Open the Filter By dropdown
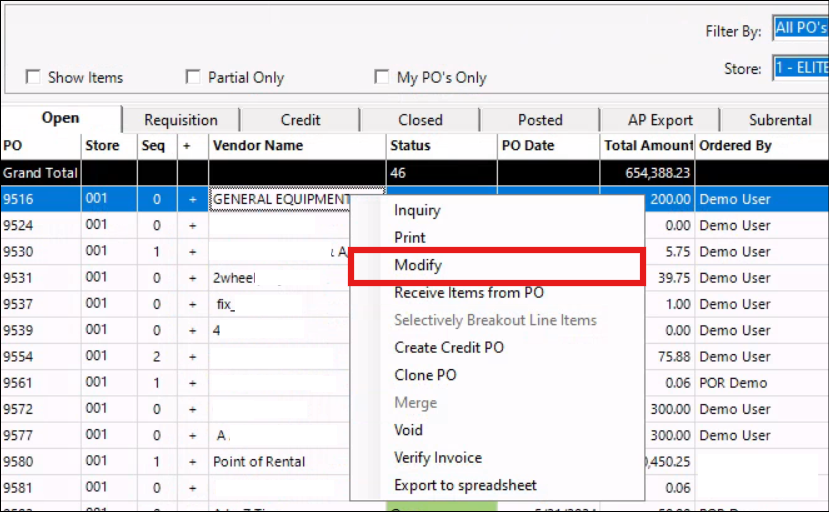 (799, 29)
